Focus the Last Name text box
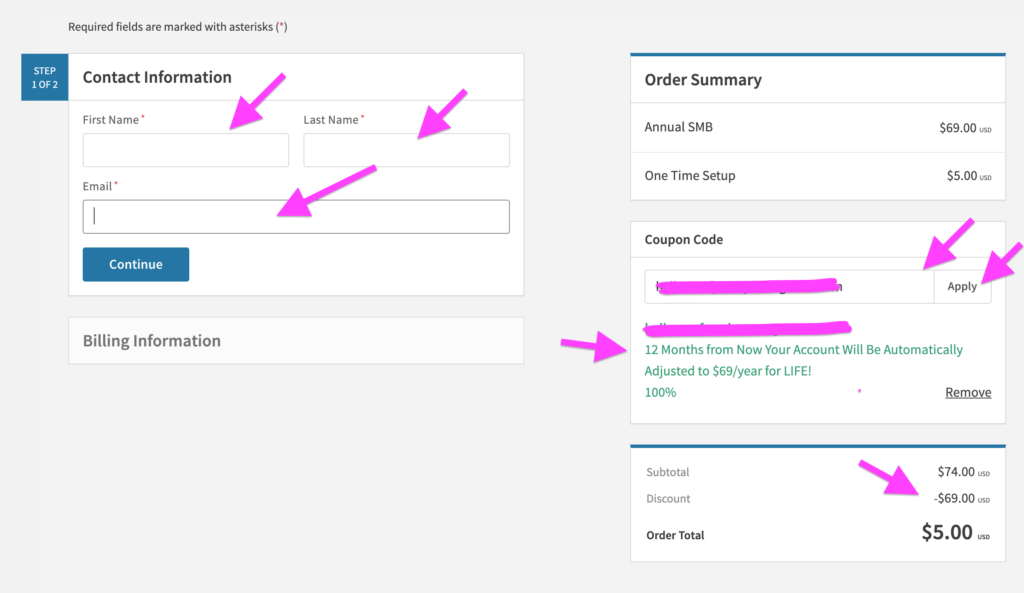 point(406,150)
